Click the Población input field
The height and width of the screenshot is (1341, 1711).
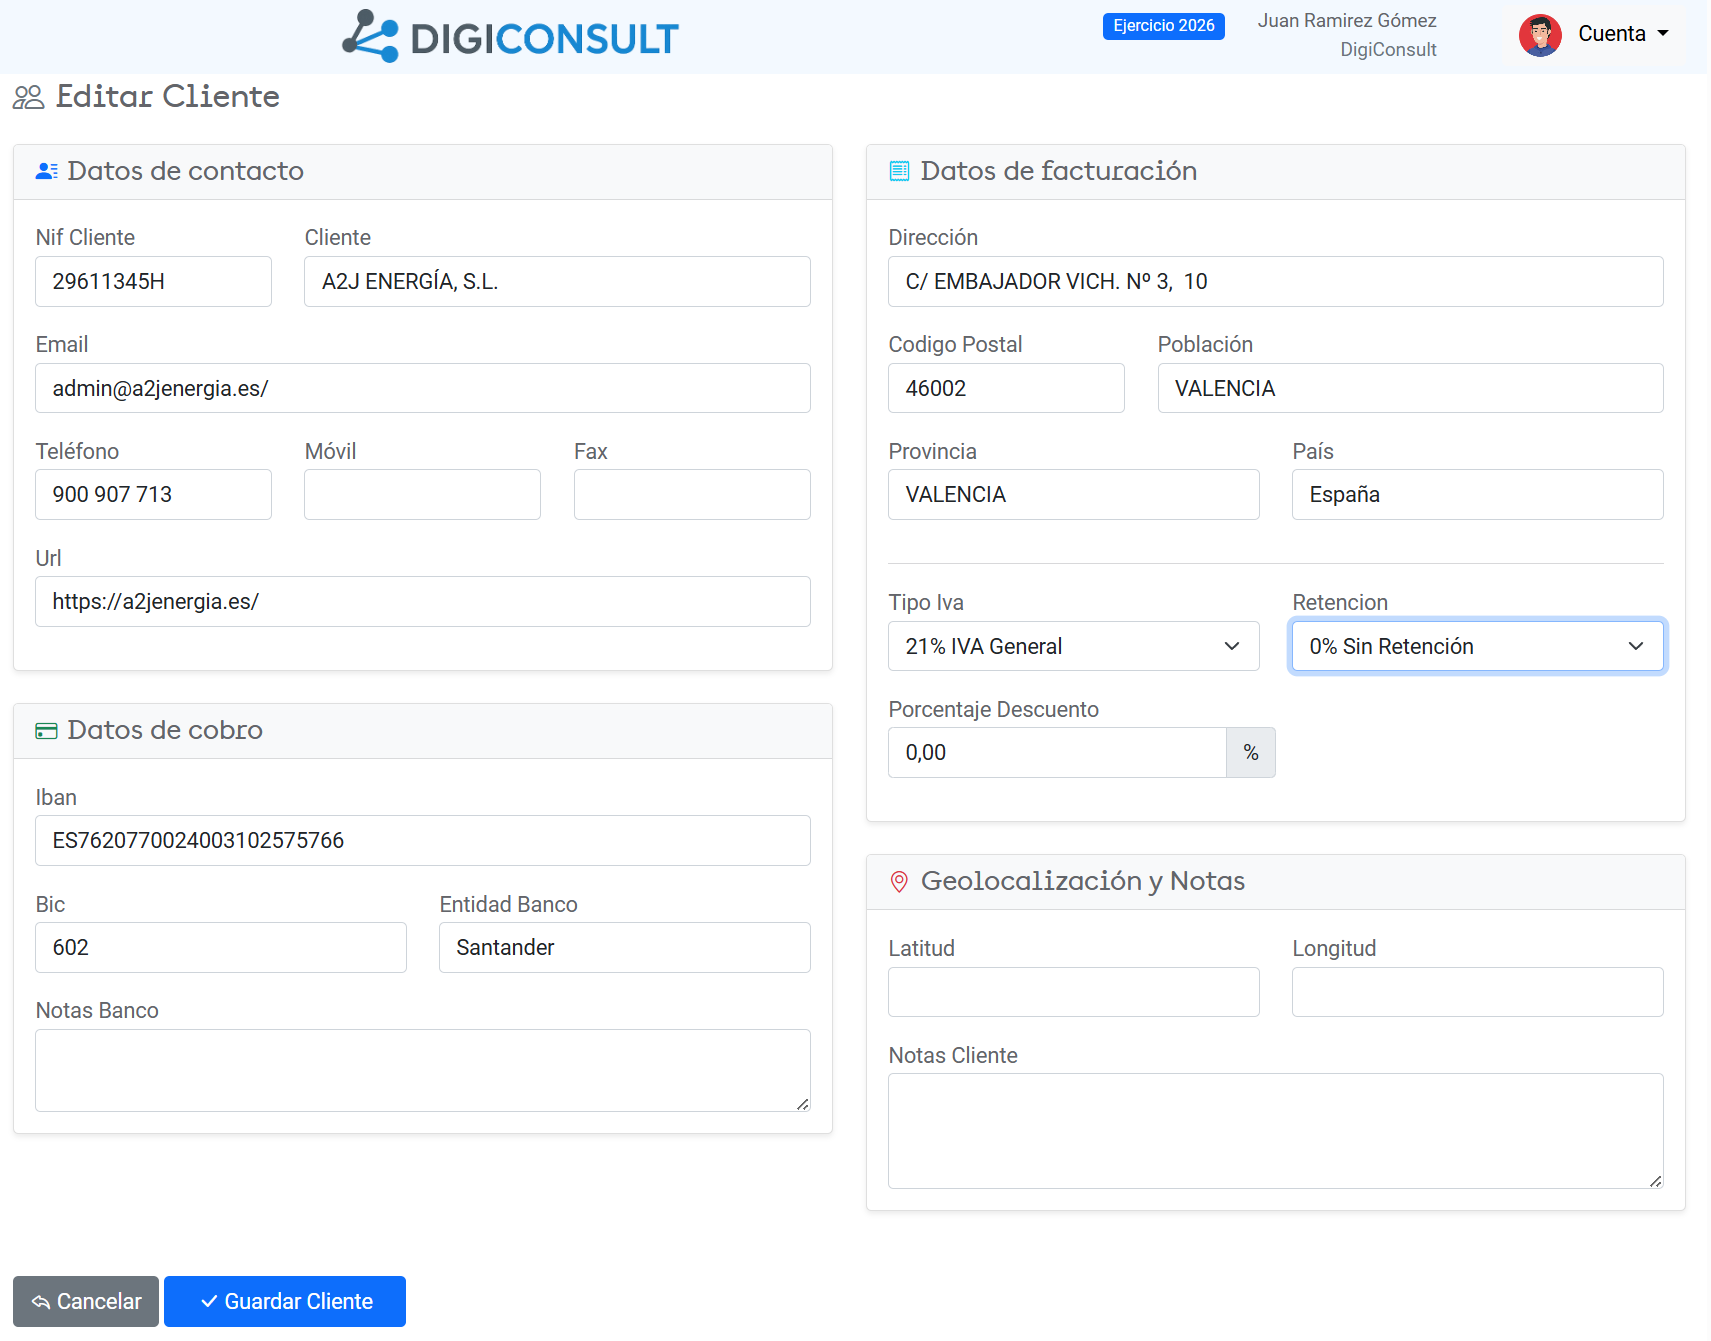[1410, 388]
